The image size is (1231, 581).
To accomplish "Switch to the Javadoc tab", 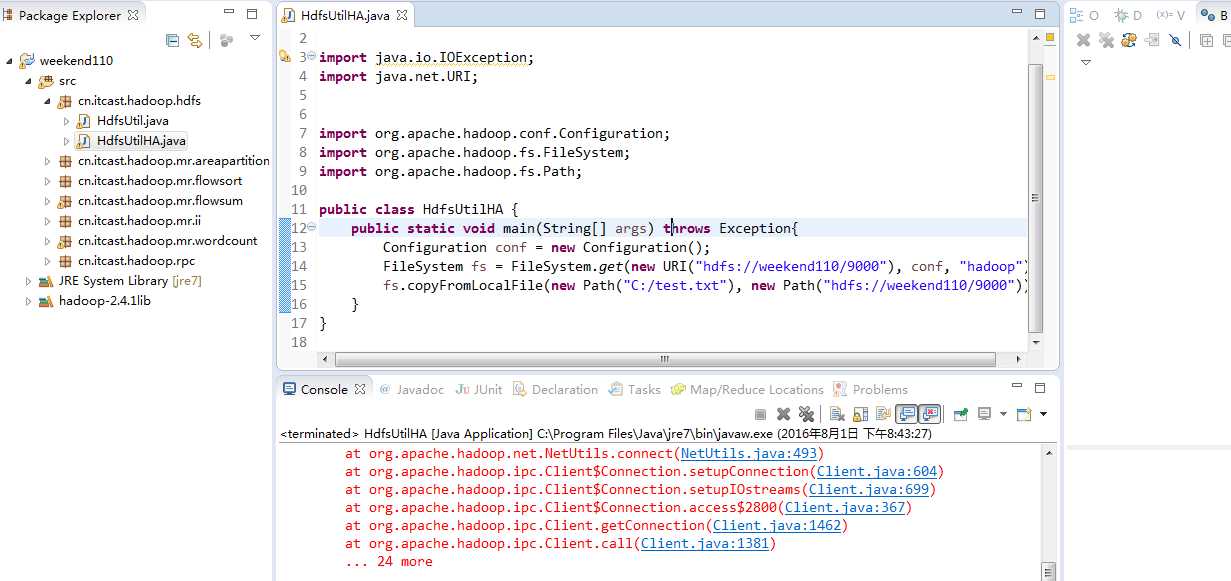I will click(x=412, y=390).
